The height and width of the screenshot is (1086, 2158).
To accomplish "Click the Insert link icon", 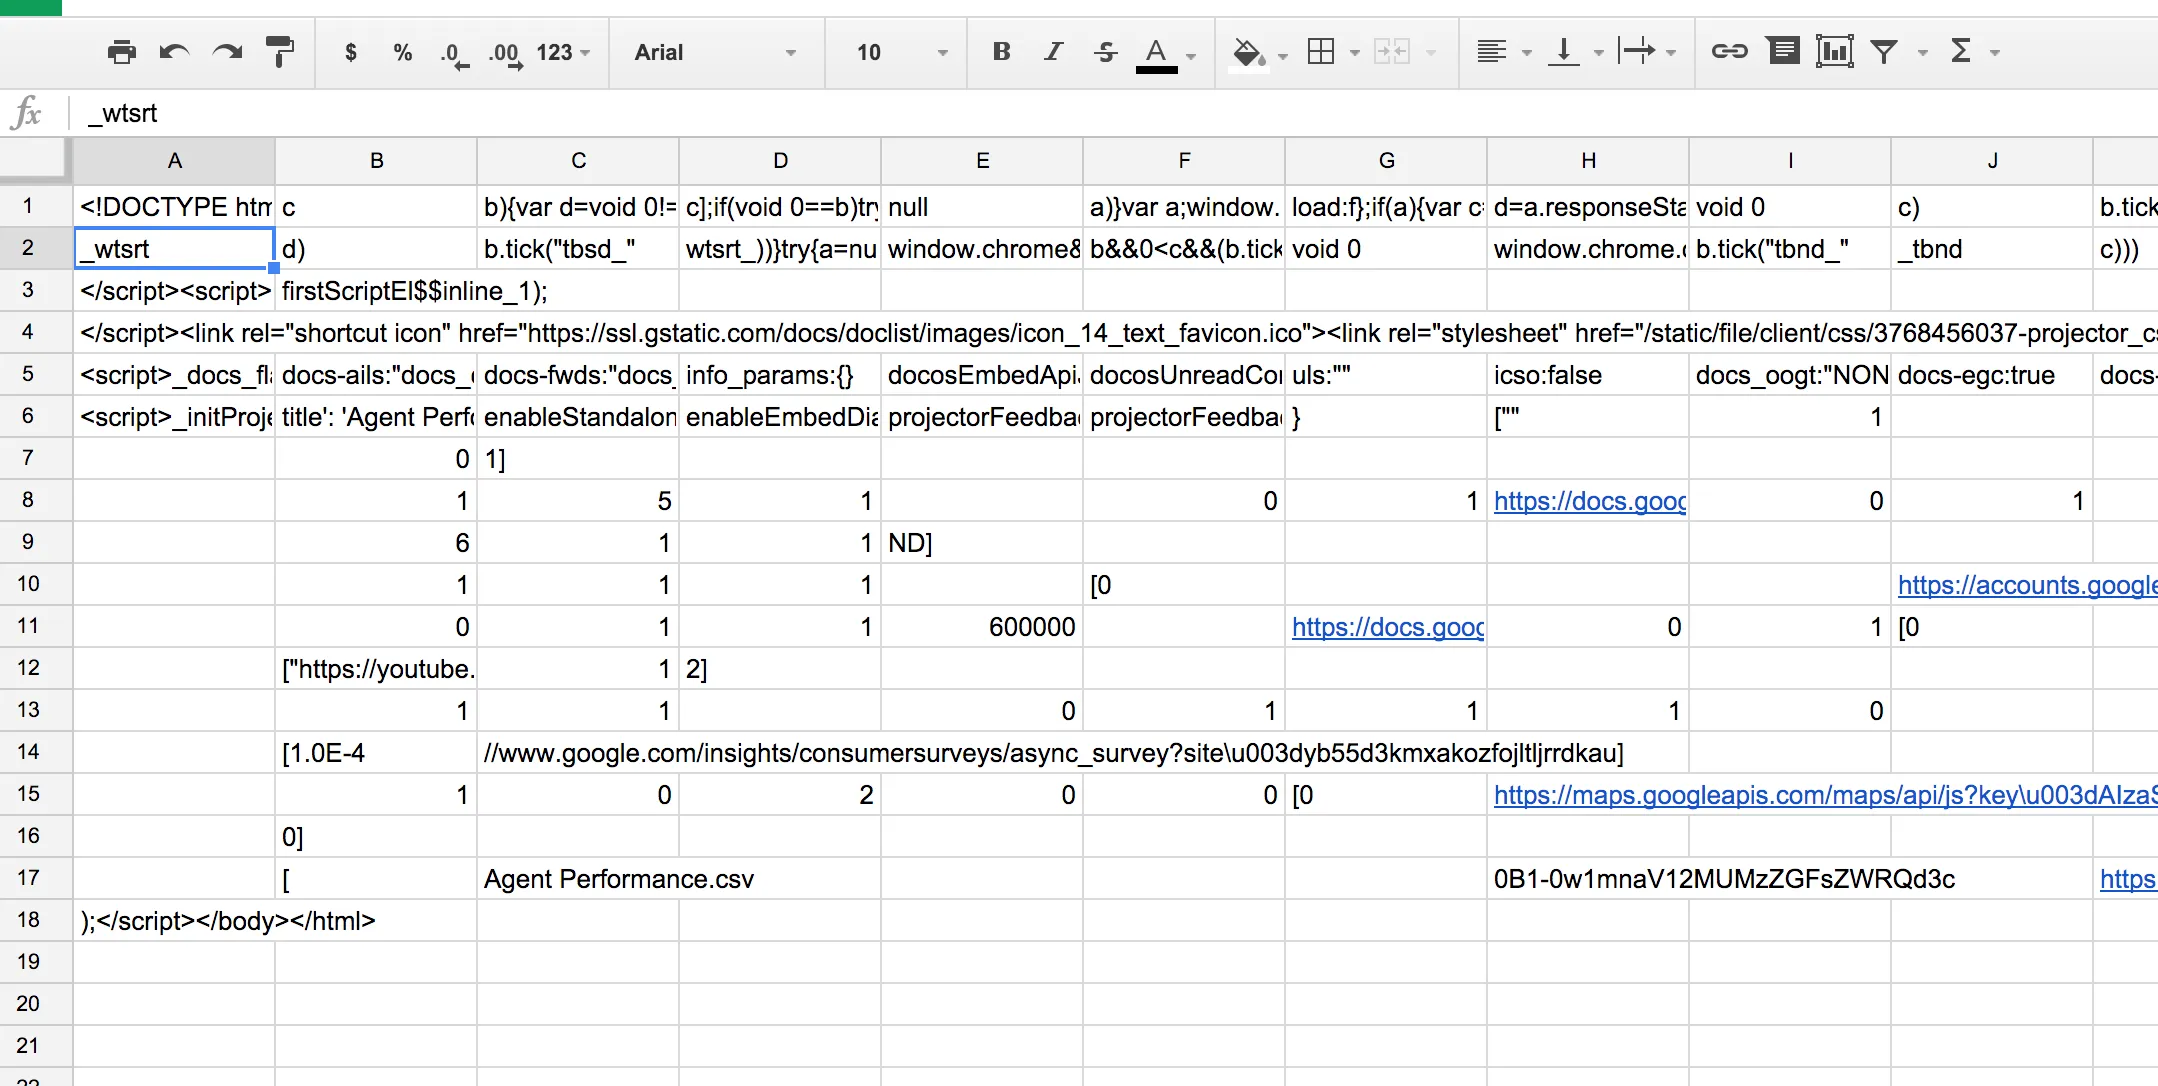I will click(x=1729, y=52).
